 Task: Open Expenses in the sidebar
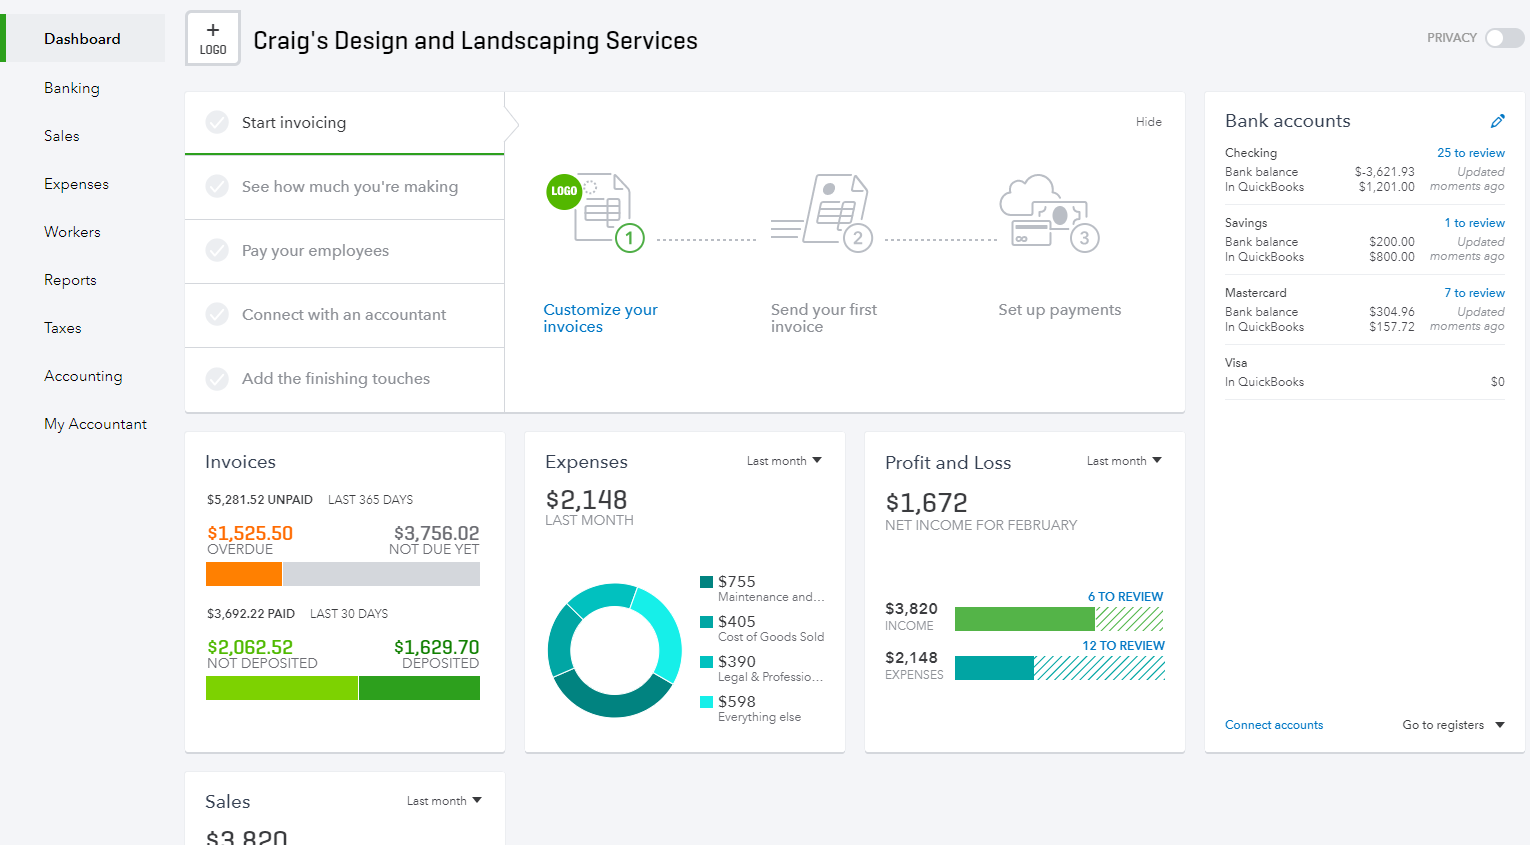[77, 184]
